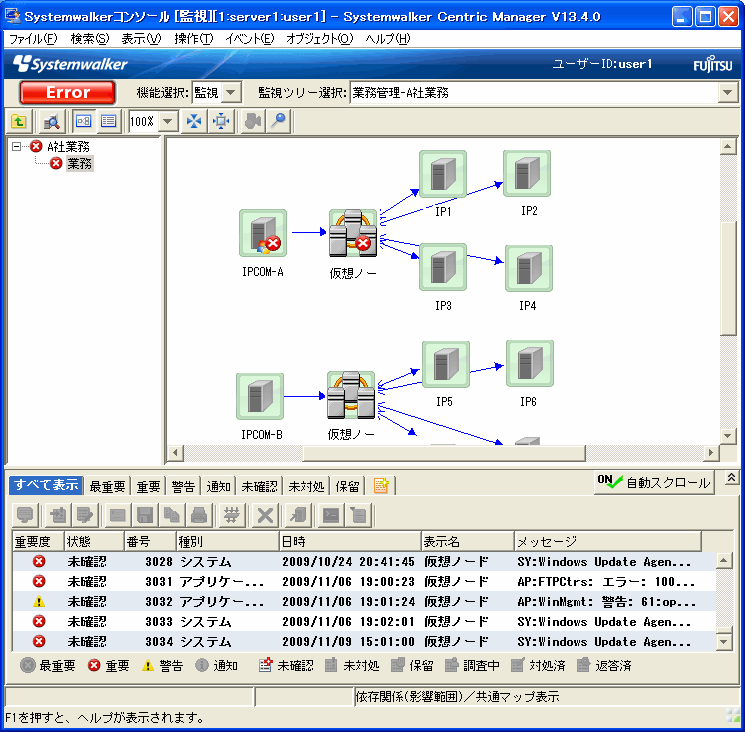The width and height of the screenshot is (745, 732).
Task: Sort by the 番号 column header
Action: tap(150, 541)
